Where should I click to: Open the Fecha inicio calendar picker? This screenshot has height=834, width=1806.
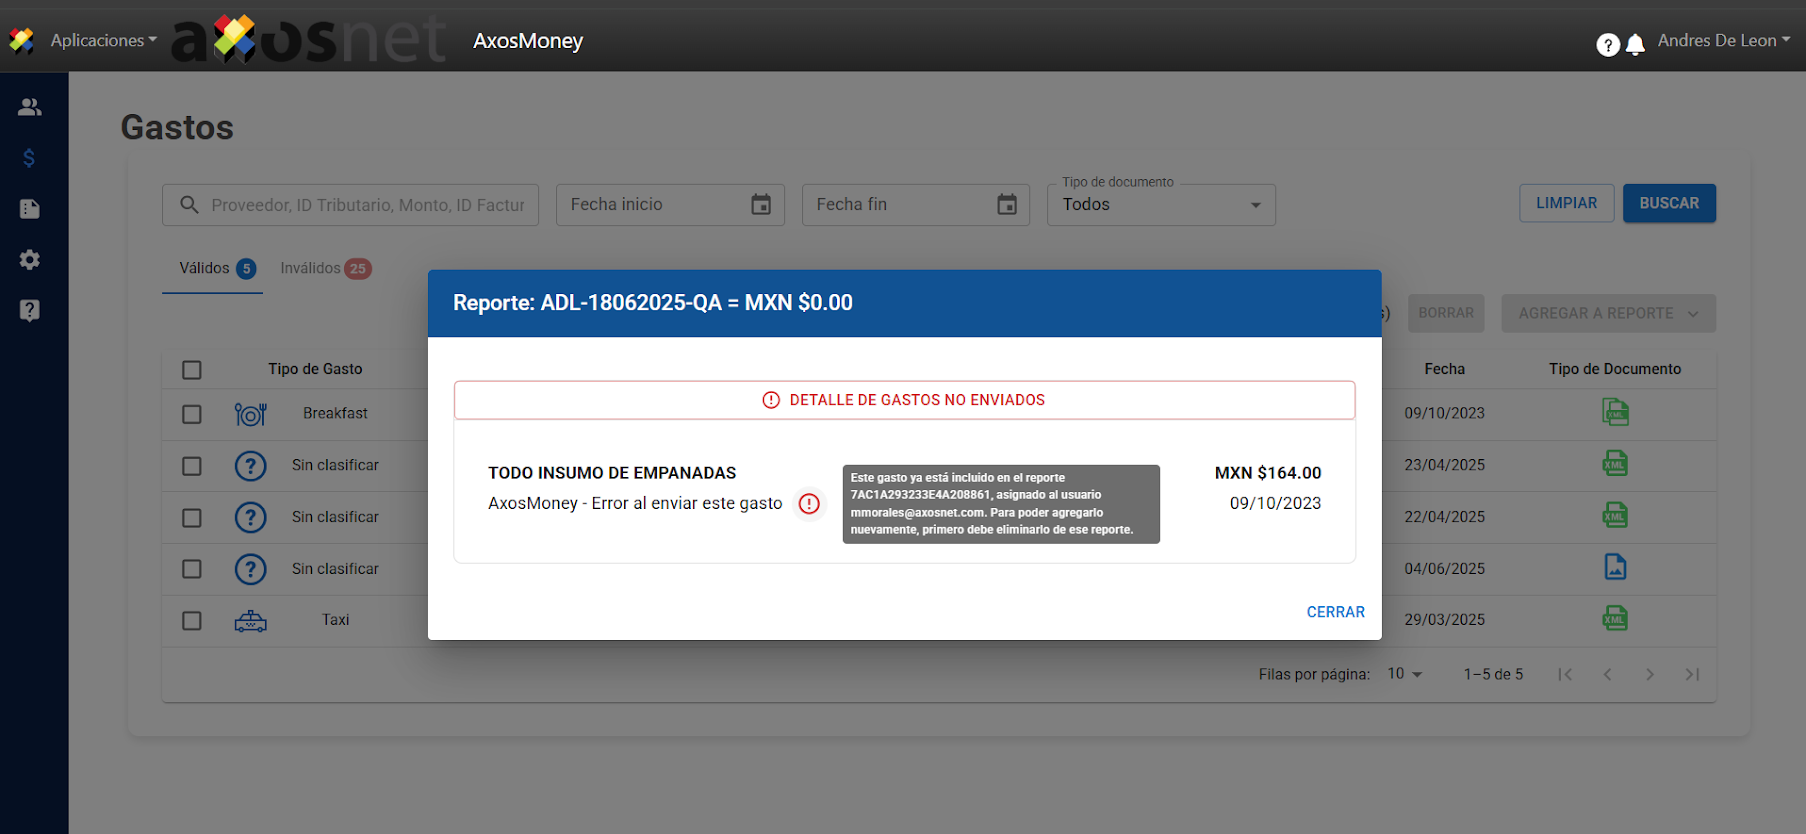coord(761,205)
